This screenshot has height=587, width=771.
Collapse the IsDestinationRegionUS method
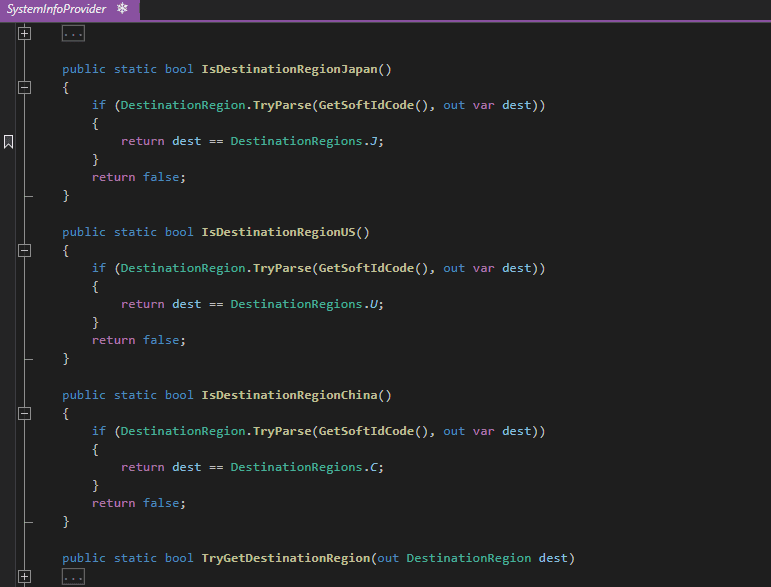click(x=25, y=251)
